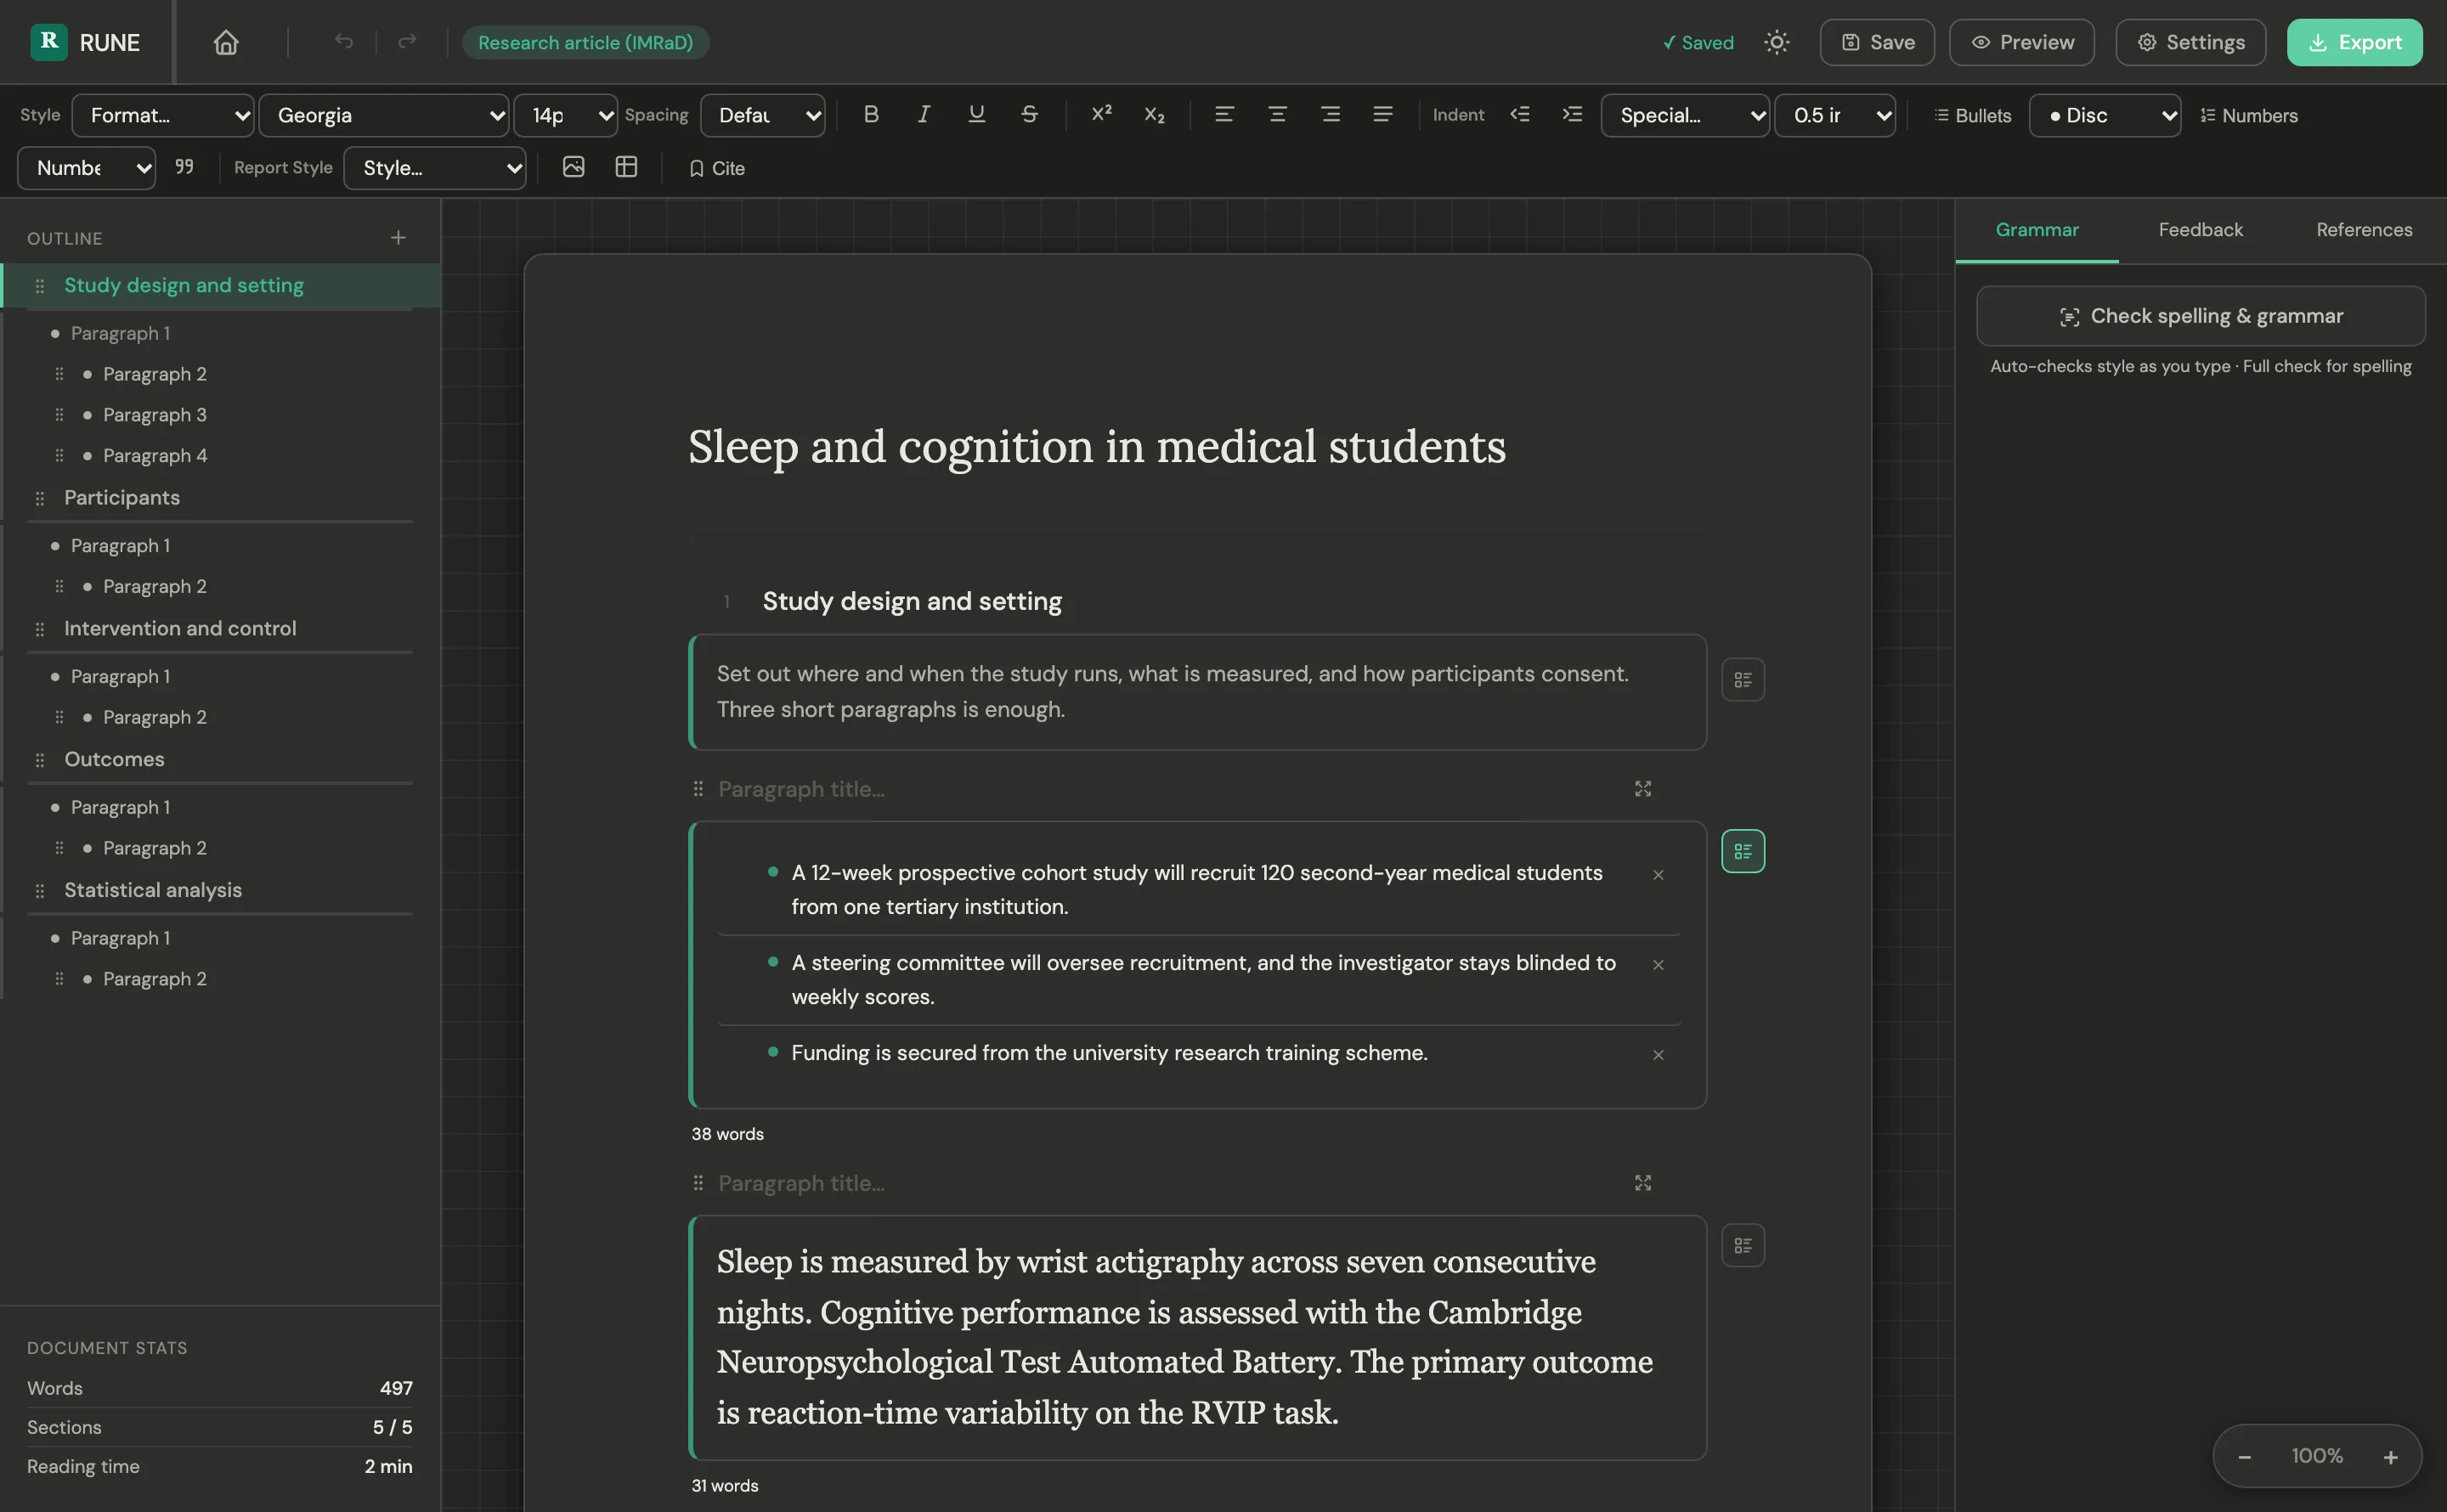
Task: Zoom in with the plus control
Action: (2390, 1456)
